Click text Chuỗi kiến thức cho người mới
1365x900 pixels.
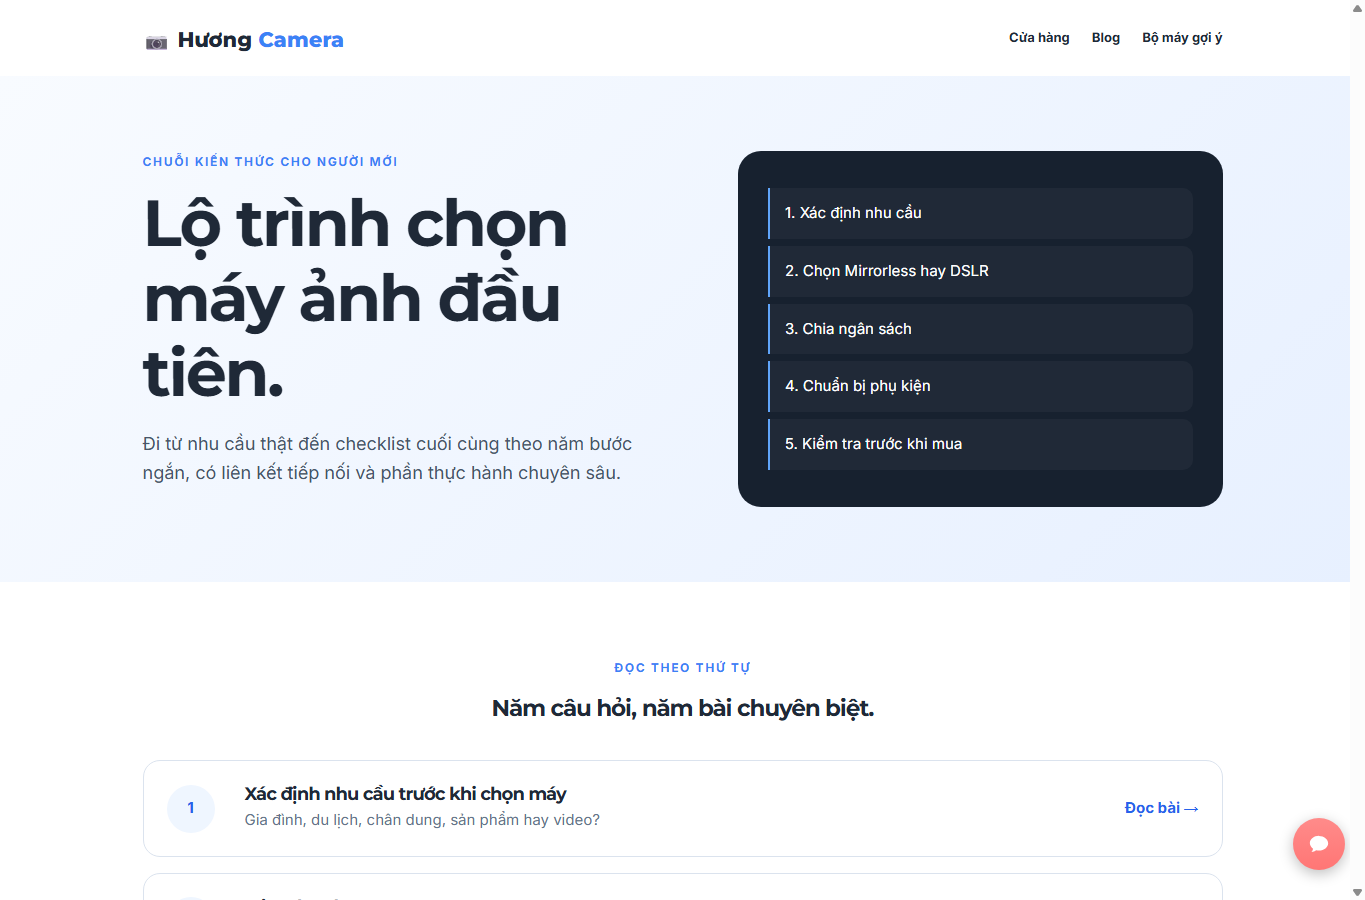[270, 161]
